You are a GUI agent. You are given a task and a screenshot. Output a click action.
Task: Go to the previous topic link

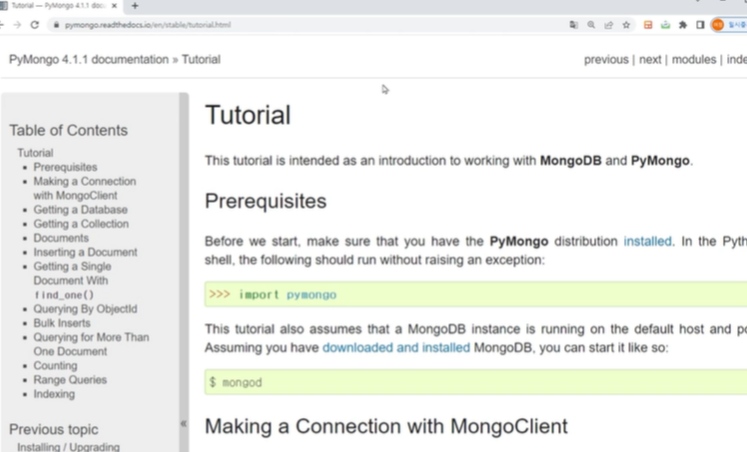tap(606, 60)
